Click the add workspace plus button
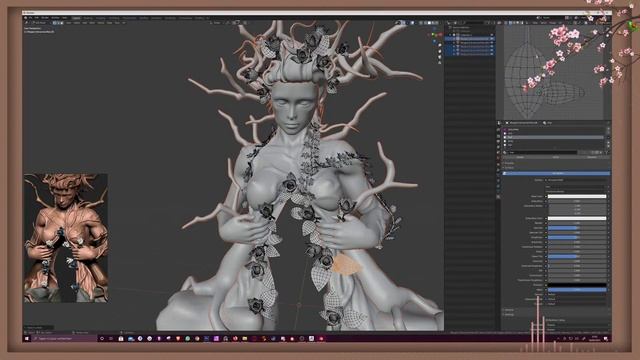 point(208,18)
